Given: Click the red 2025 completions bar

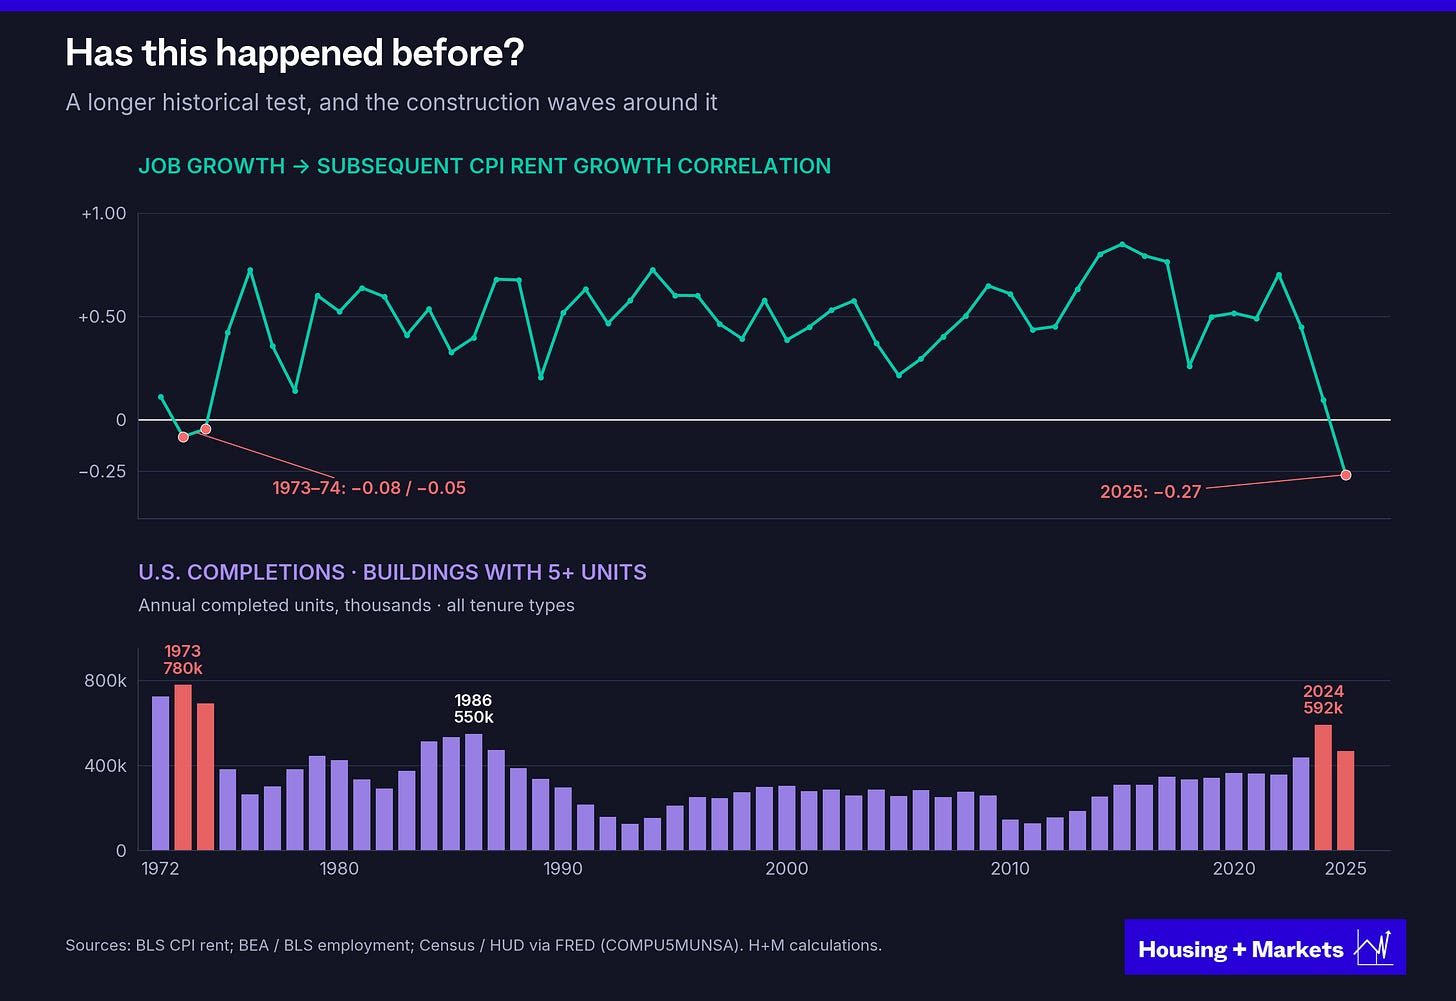Looking at the screenshot, I should 1346,801.
